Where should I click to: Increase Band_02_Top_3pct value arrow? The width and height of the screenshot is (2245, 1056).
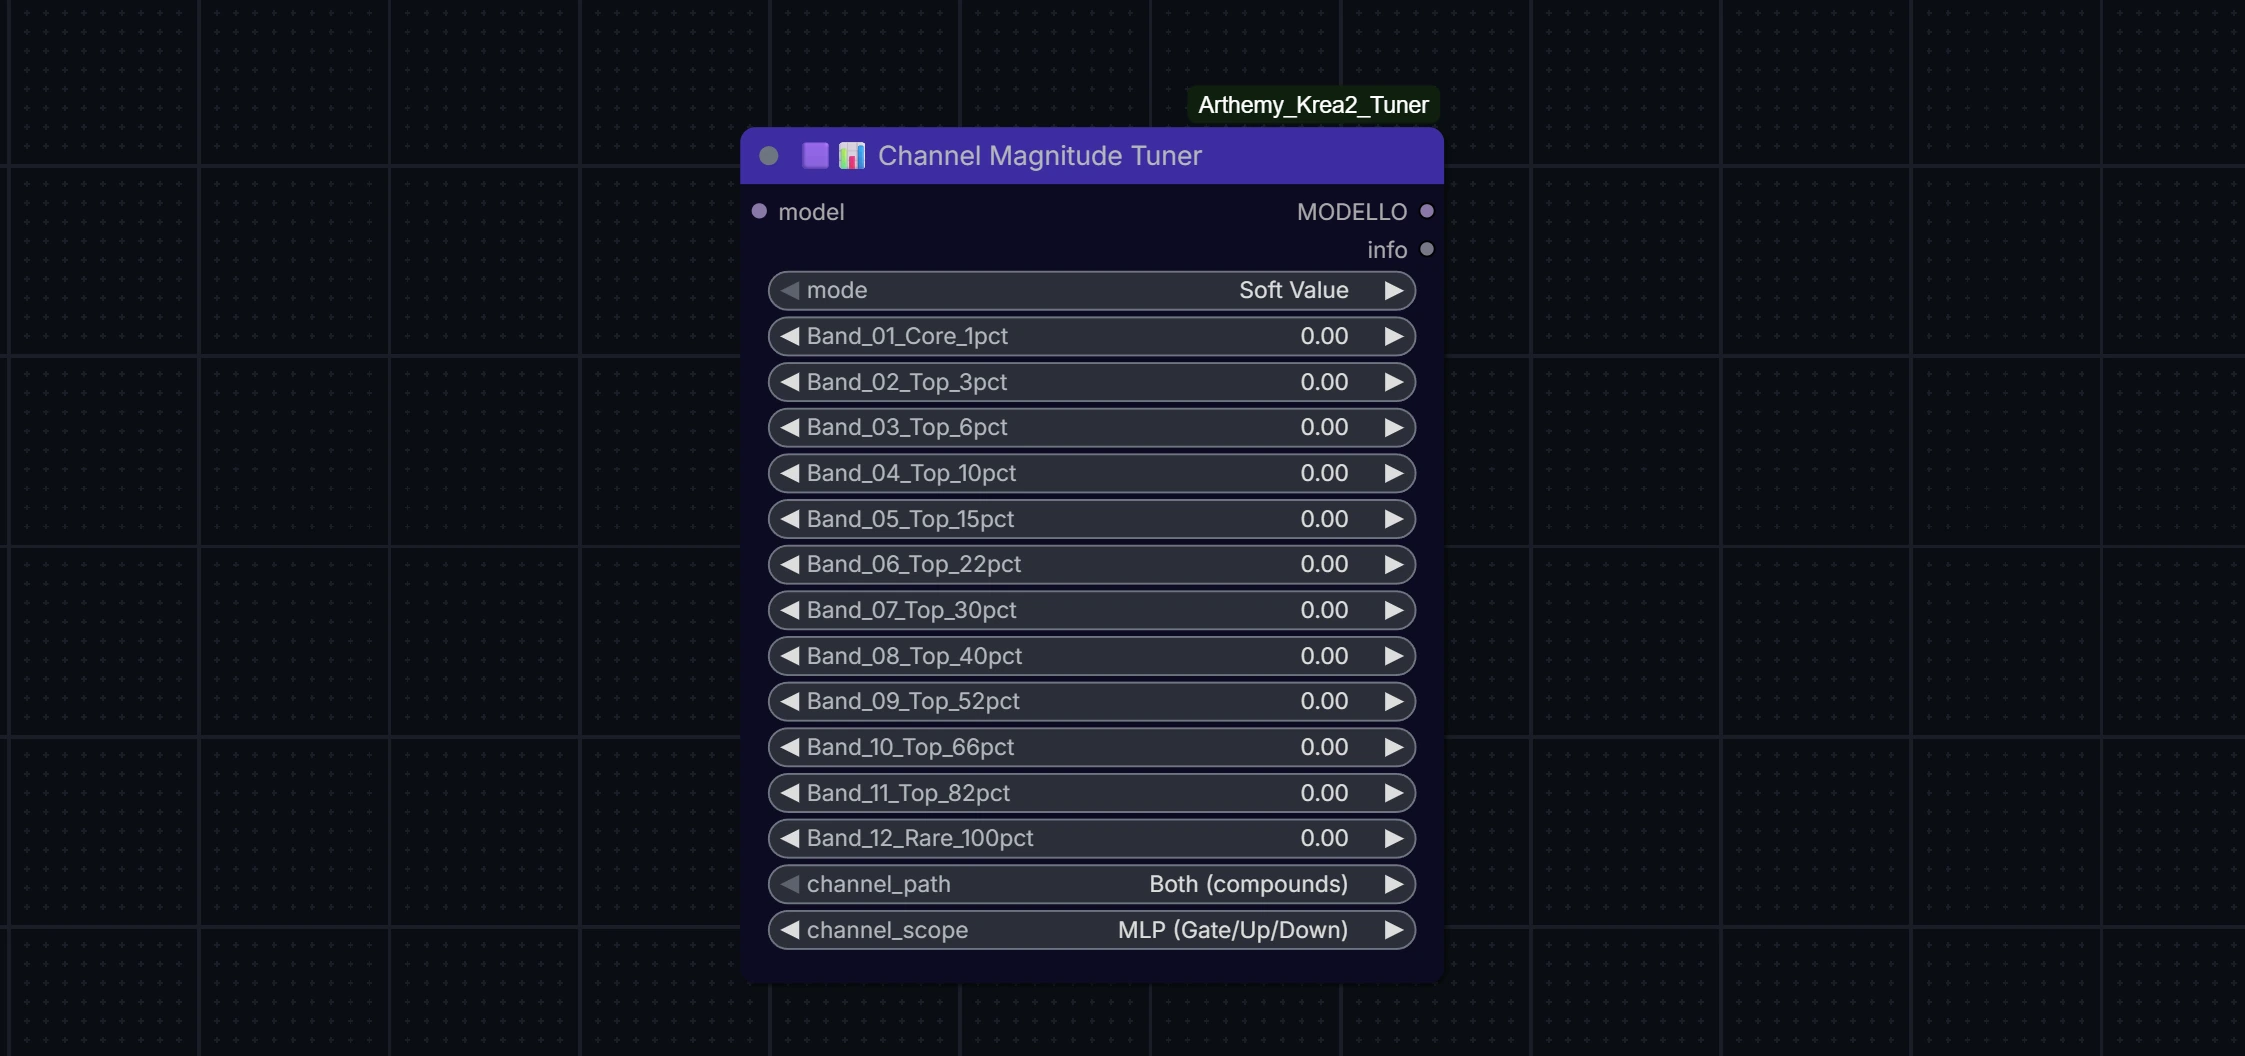point(1393,382)
